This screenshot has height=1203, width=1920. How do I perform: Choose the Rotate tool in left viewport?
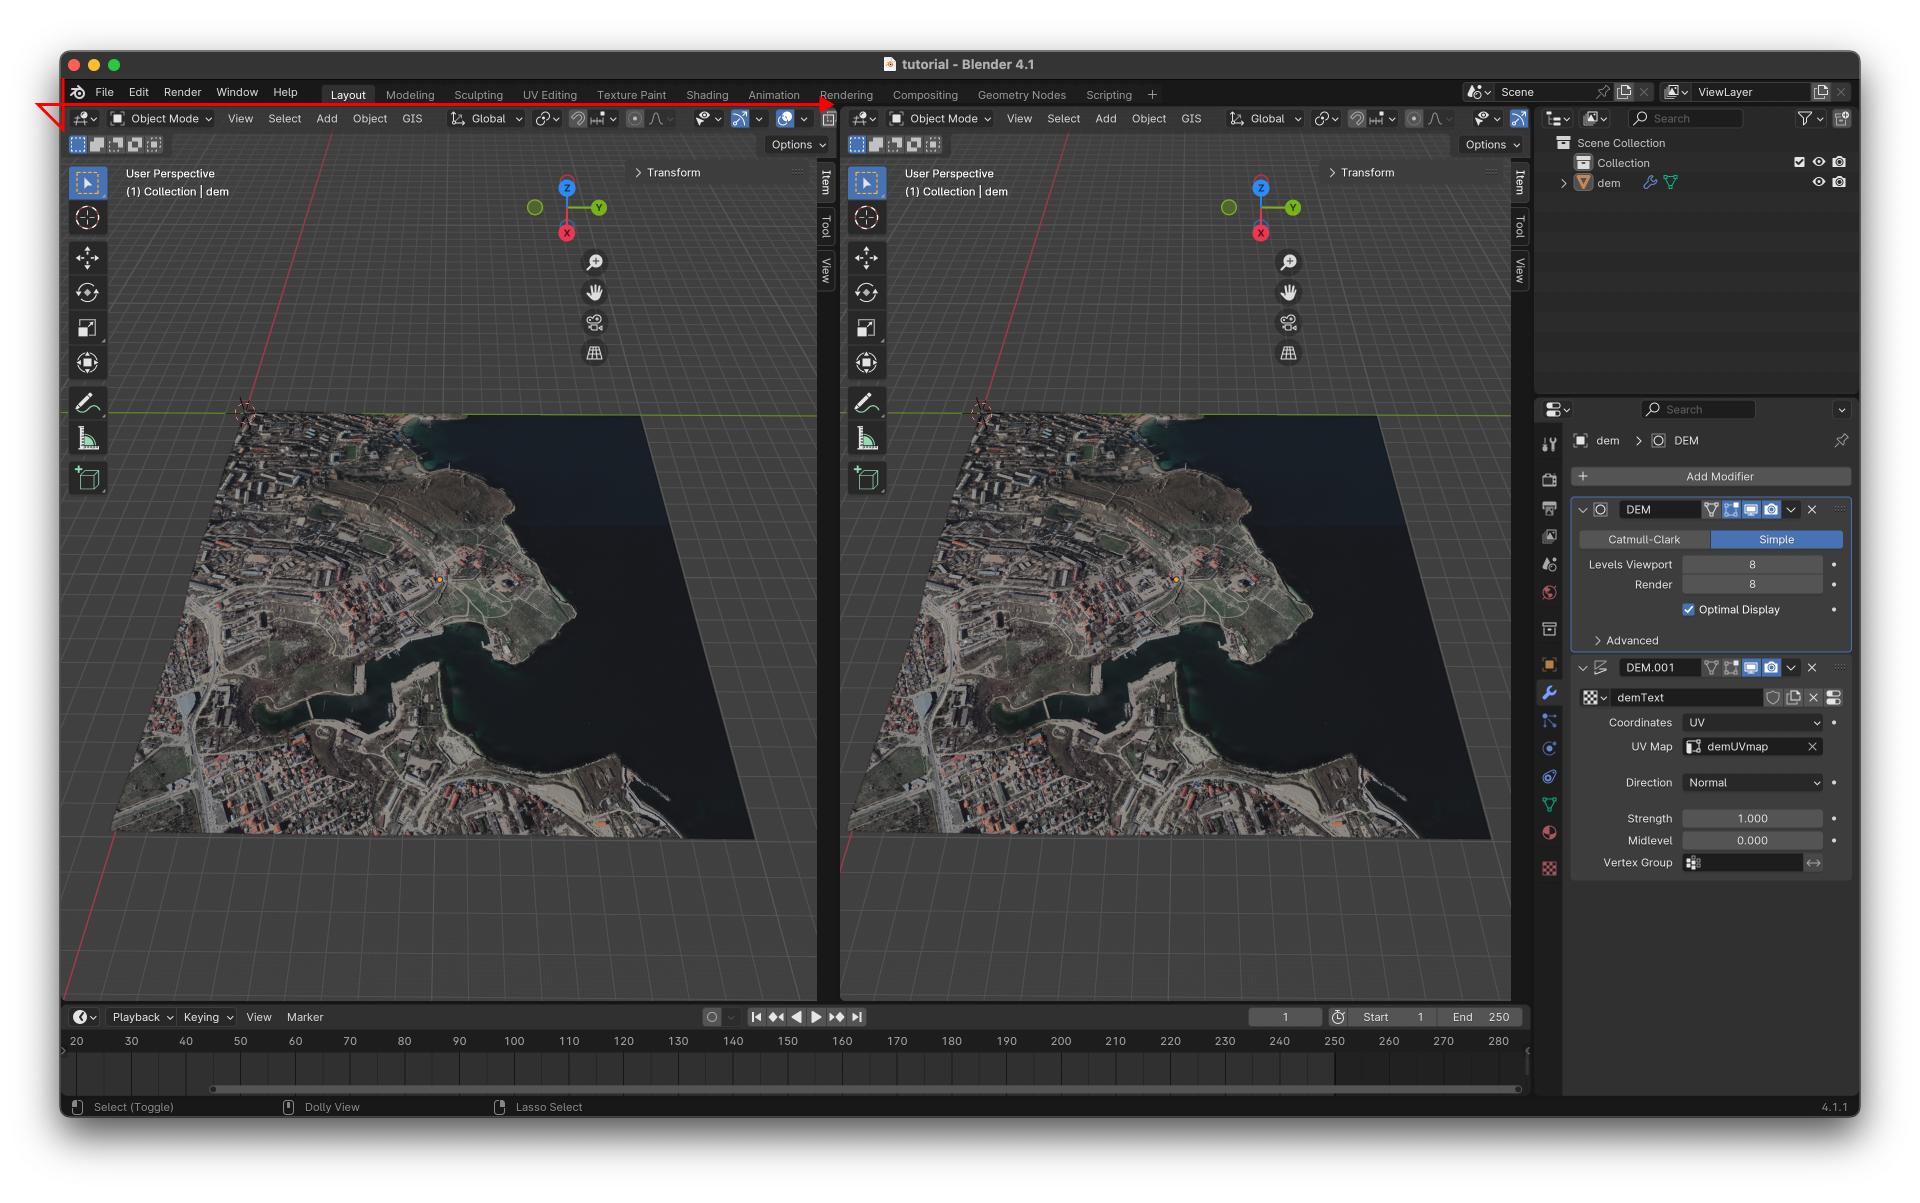click(x=87, y=293)
